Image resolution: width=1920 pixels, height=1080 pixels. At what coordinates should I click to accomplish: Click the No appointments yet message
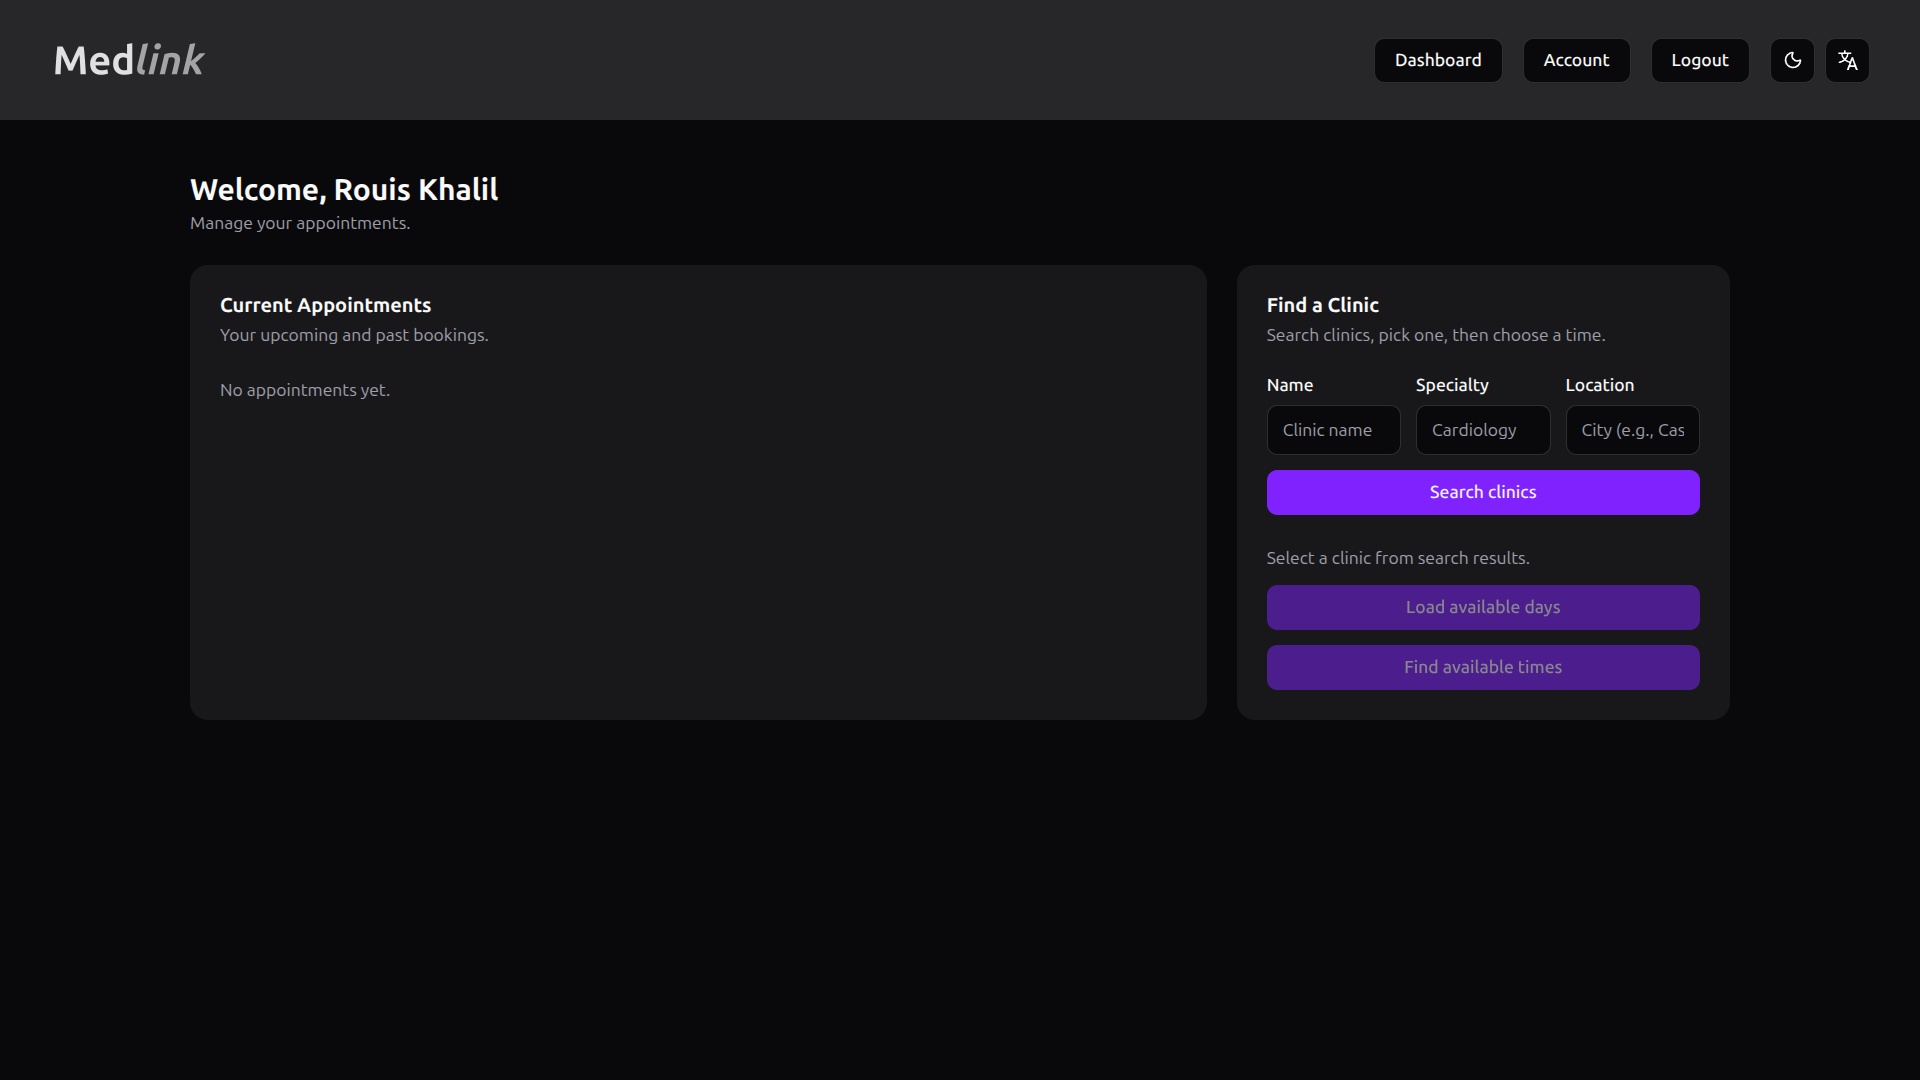[305, 390]
